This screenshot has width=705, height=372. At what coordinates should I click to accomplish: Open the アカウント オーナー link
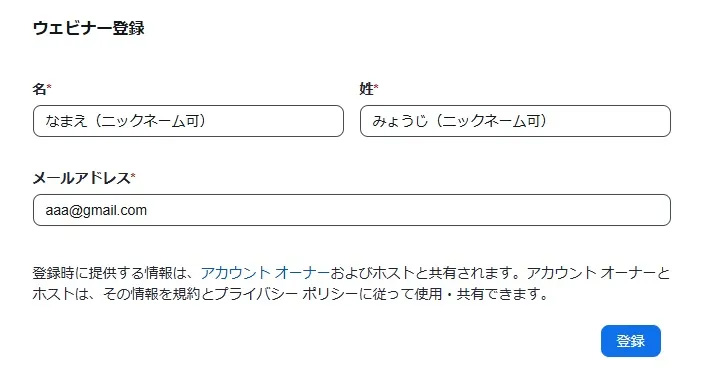click(265, 273)
